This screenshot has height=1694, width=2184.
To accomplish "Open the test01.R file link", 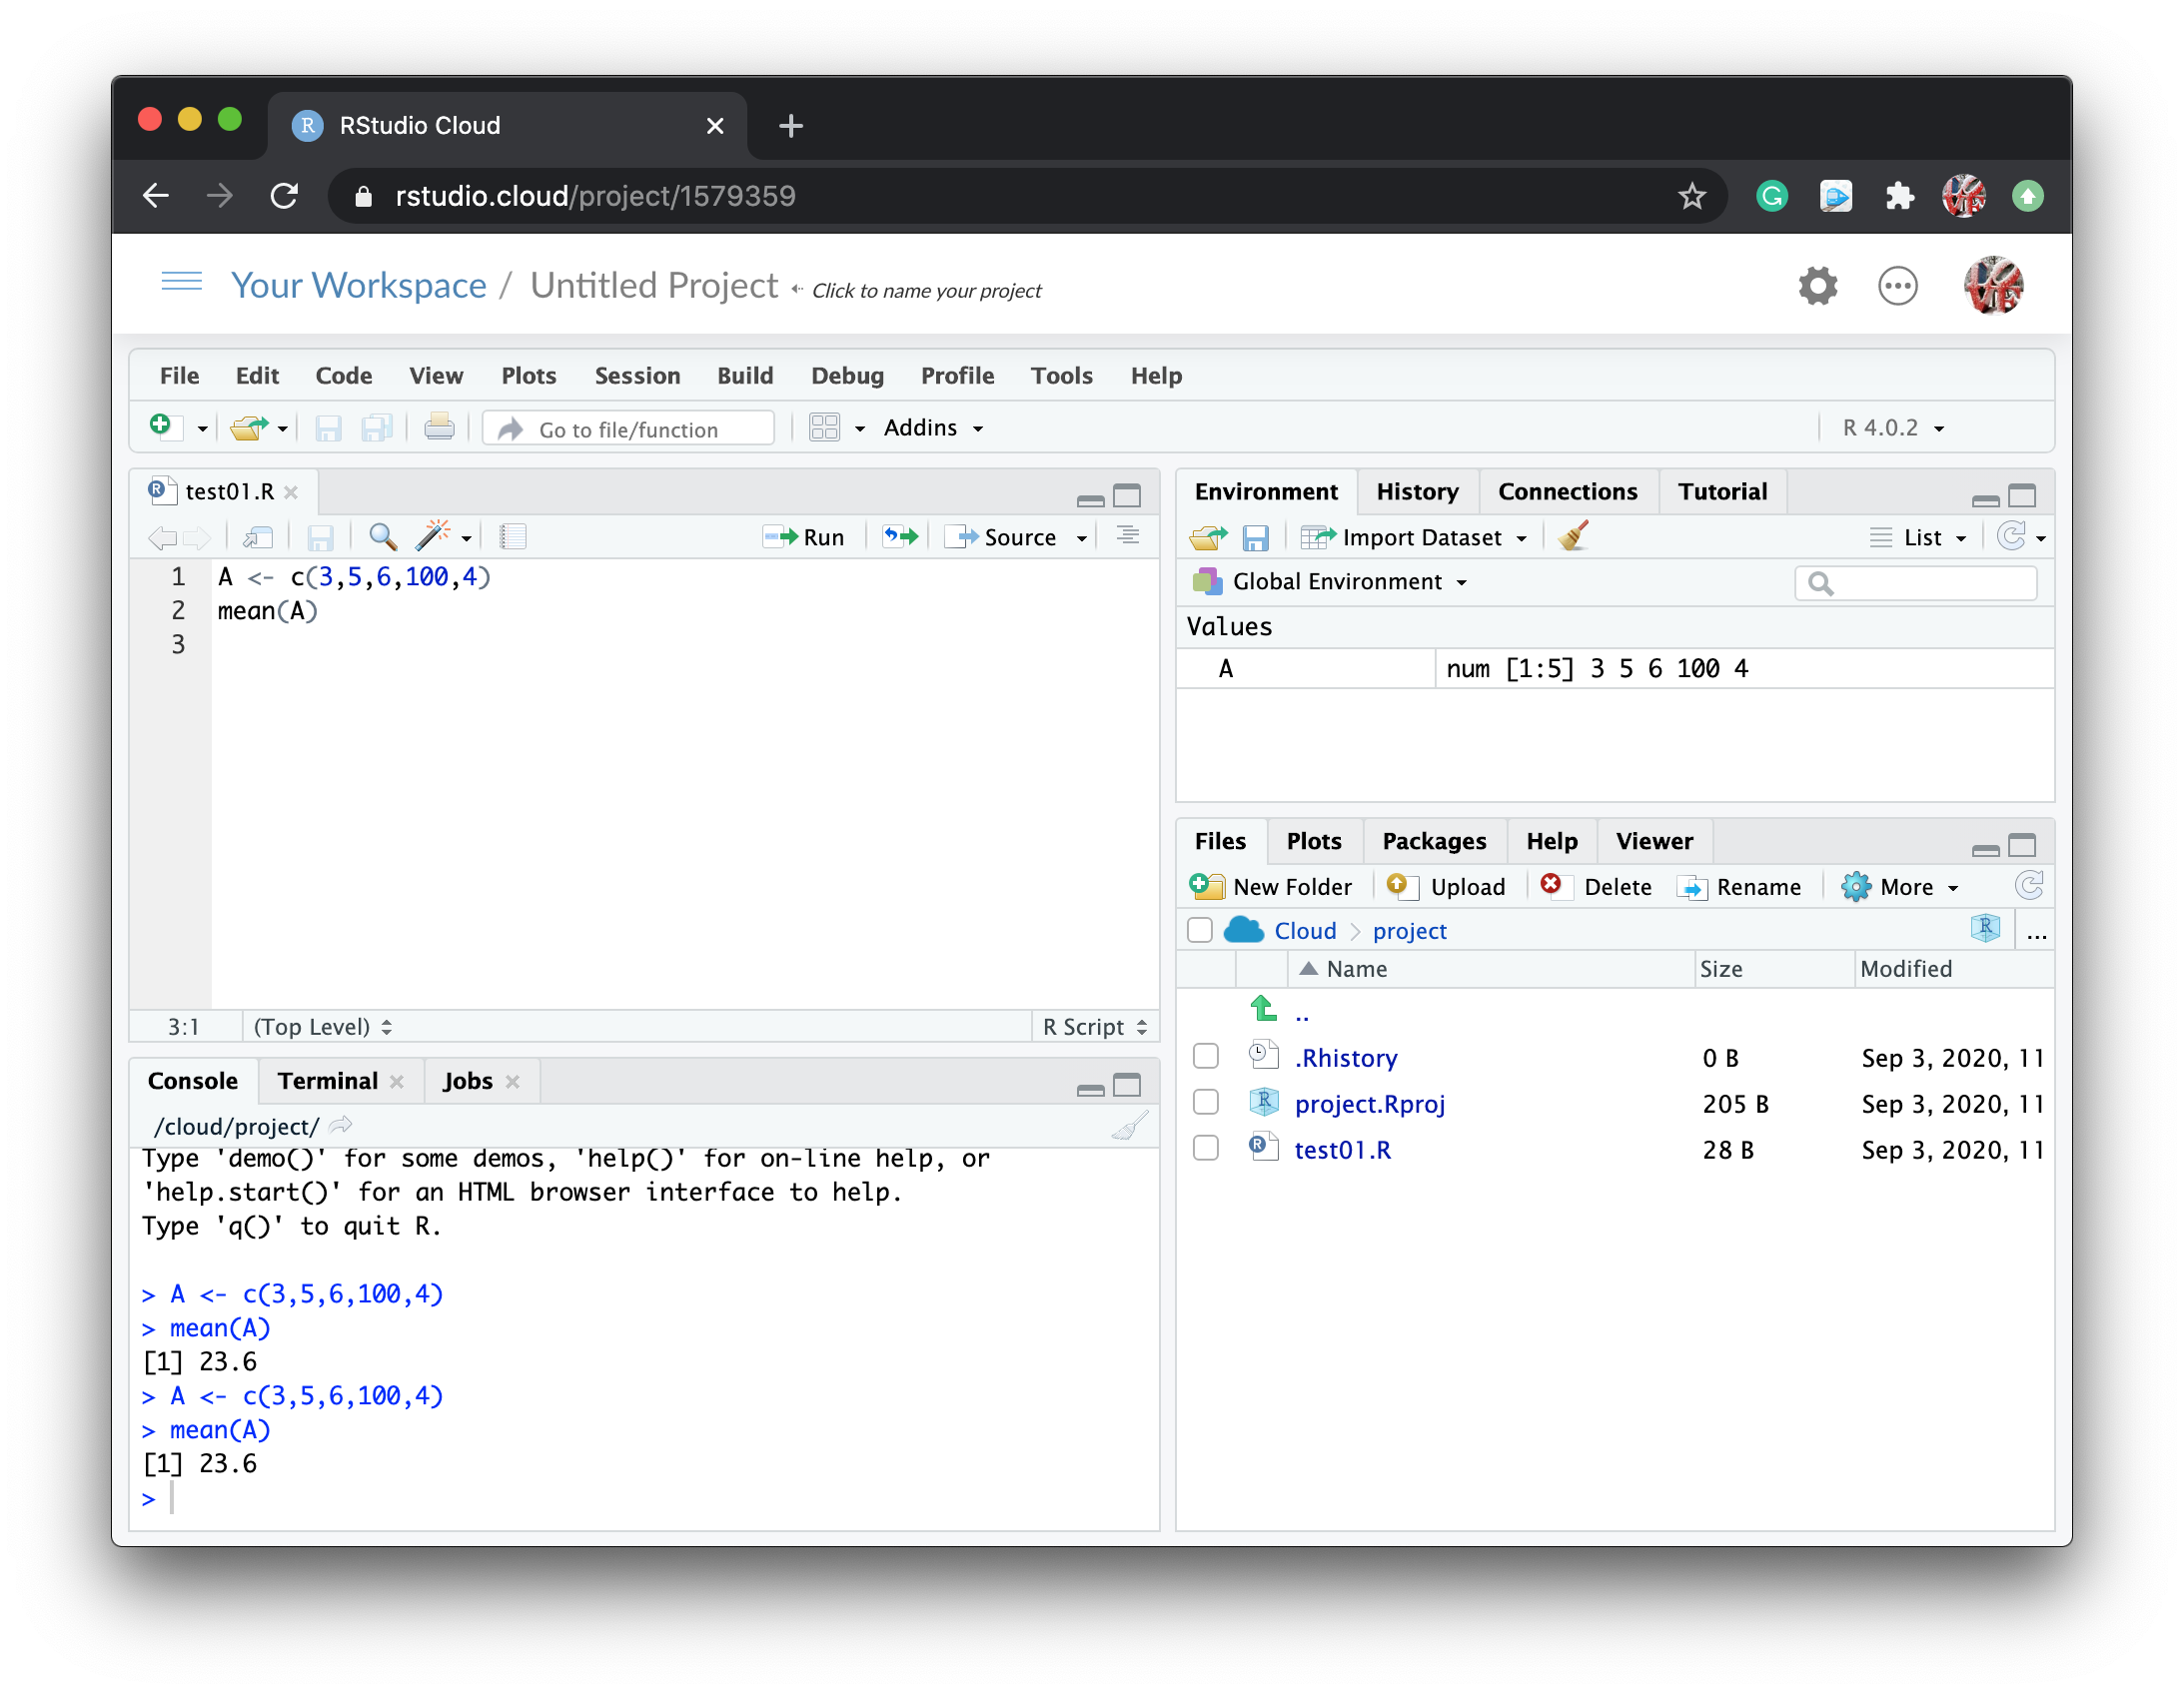I will (1342, 1149).
